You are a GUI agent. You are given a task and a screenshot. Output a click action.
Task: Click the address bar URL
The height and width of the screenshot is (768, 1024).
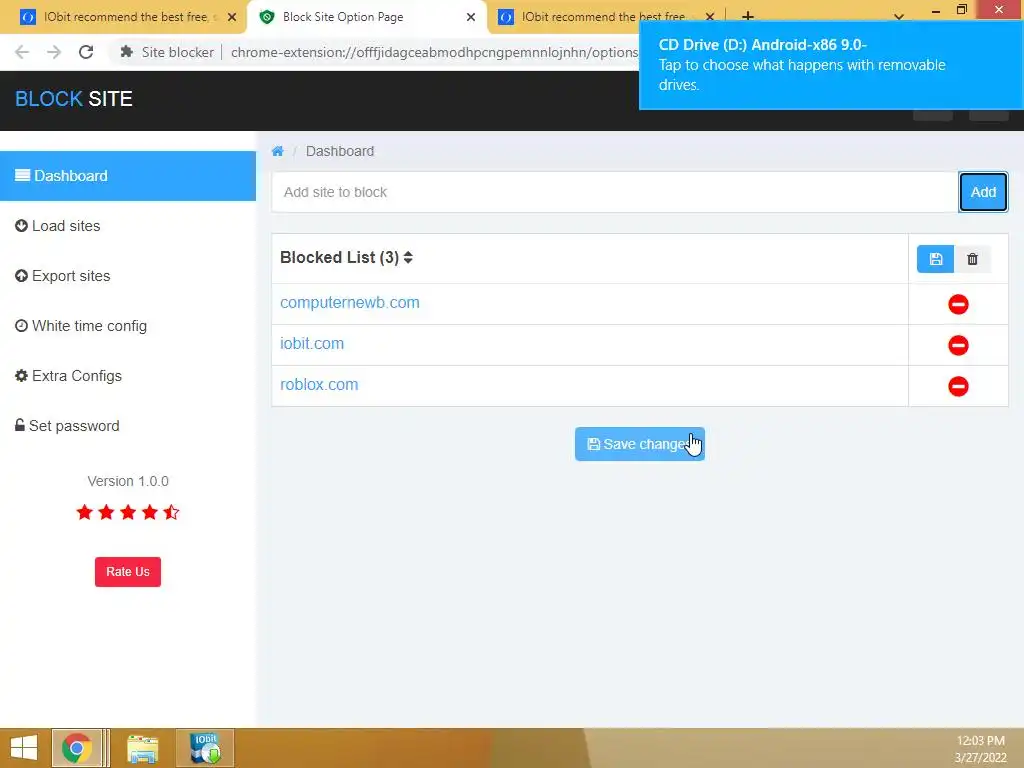tap(434, 52)
